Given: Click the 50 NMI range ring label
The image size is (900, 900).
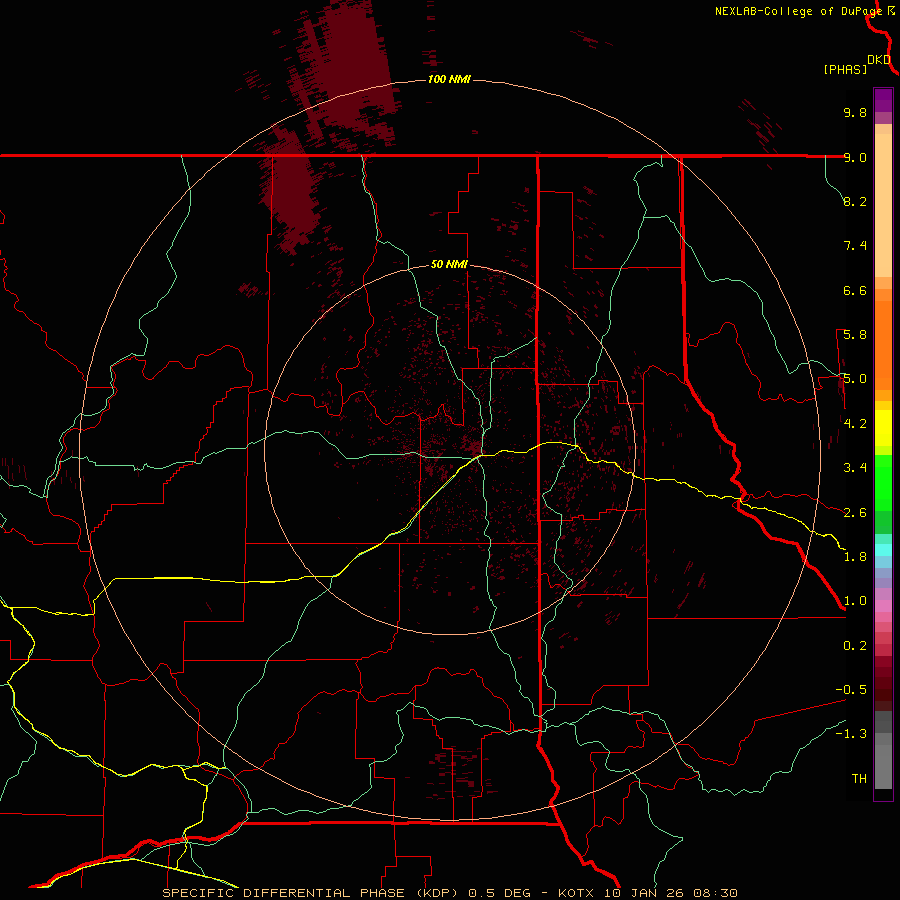Looking at the screenshot, I should (449, 264).
